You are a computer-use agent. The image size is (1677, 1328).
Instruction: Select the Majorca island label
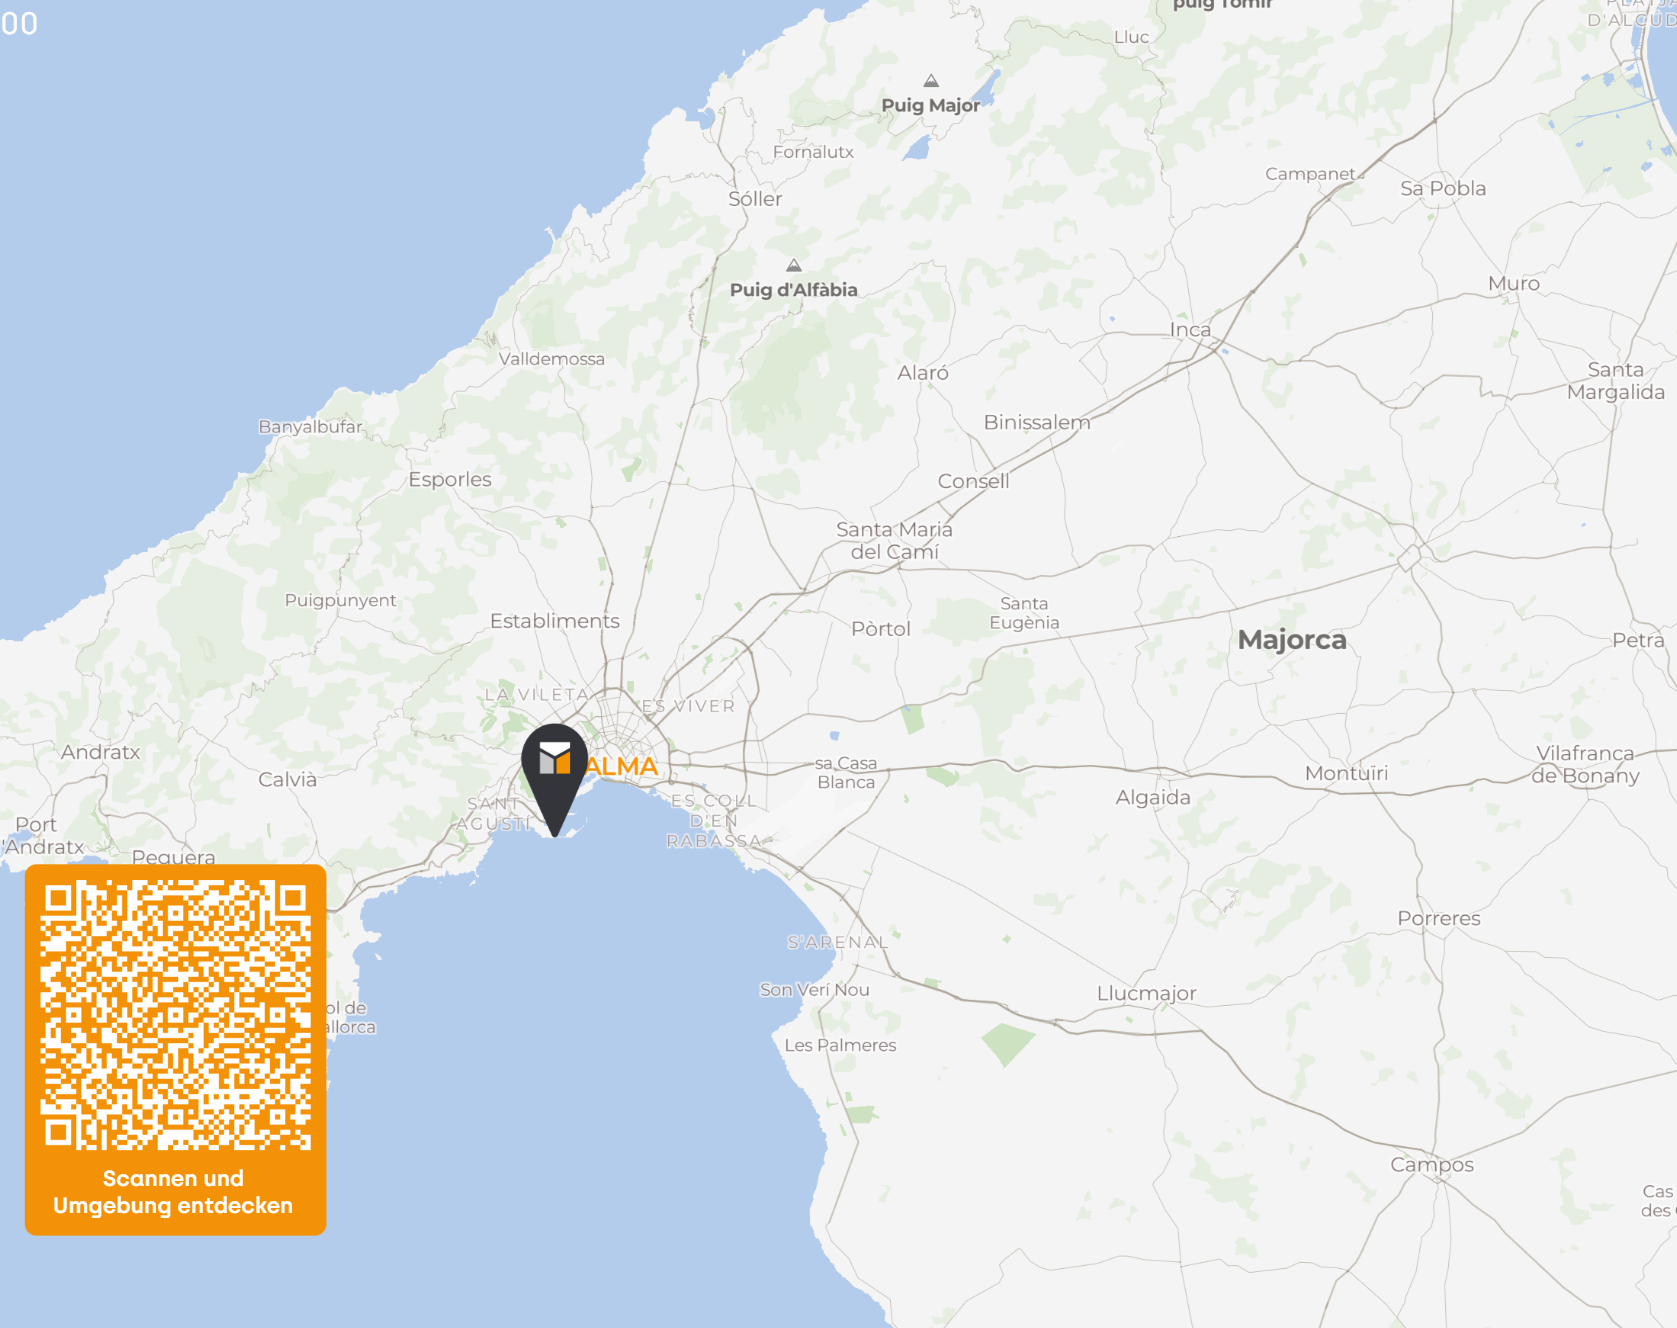click(1292, 640)
